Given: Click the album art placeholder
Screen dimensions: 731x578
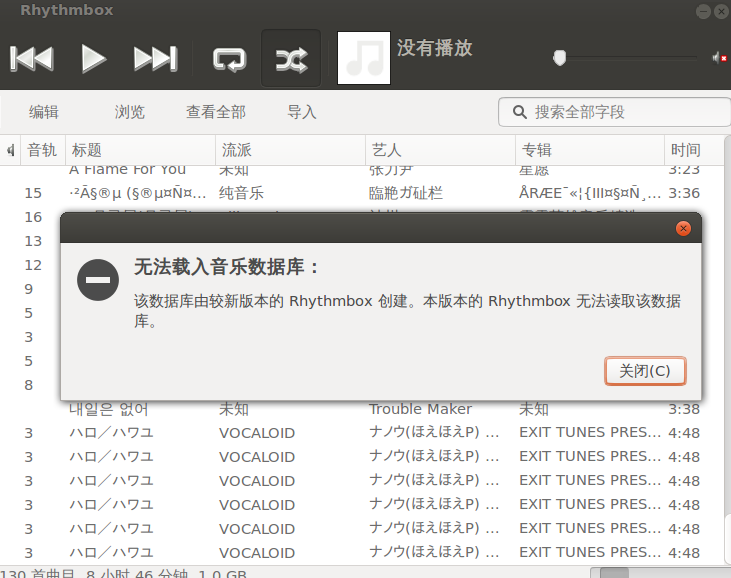Looking at the screenshot, I should (x=364, y=58).
